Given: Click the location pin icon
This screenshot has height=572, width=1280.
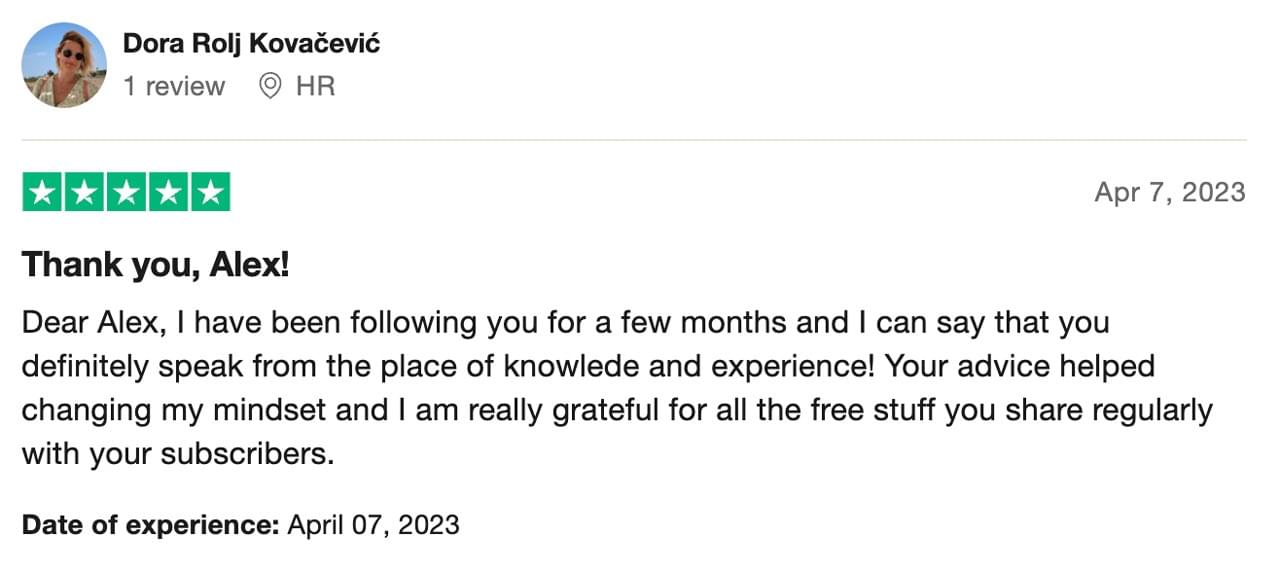Looking at the screenshot, I should click(x=270, y=87).
